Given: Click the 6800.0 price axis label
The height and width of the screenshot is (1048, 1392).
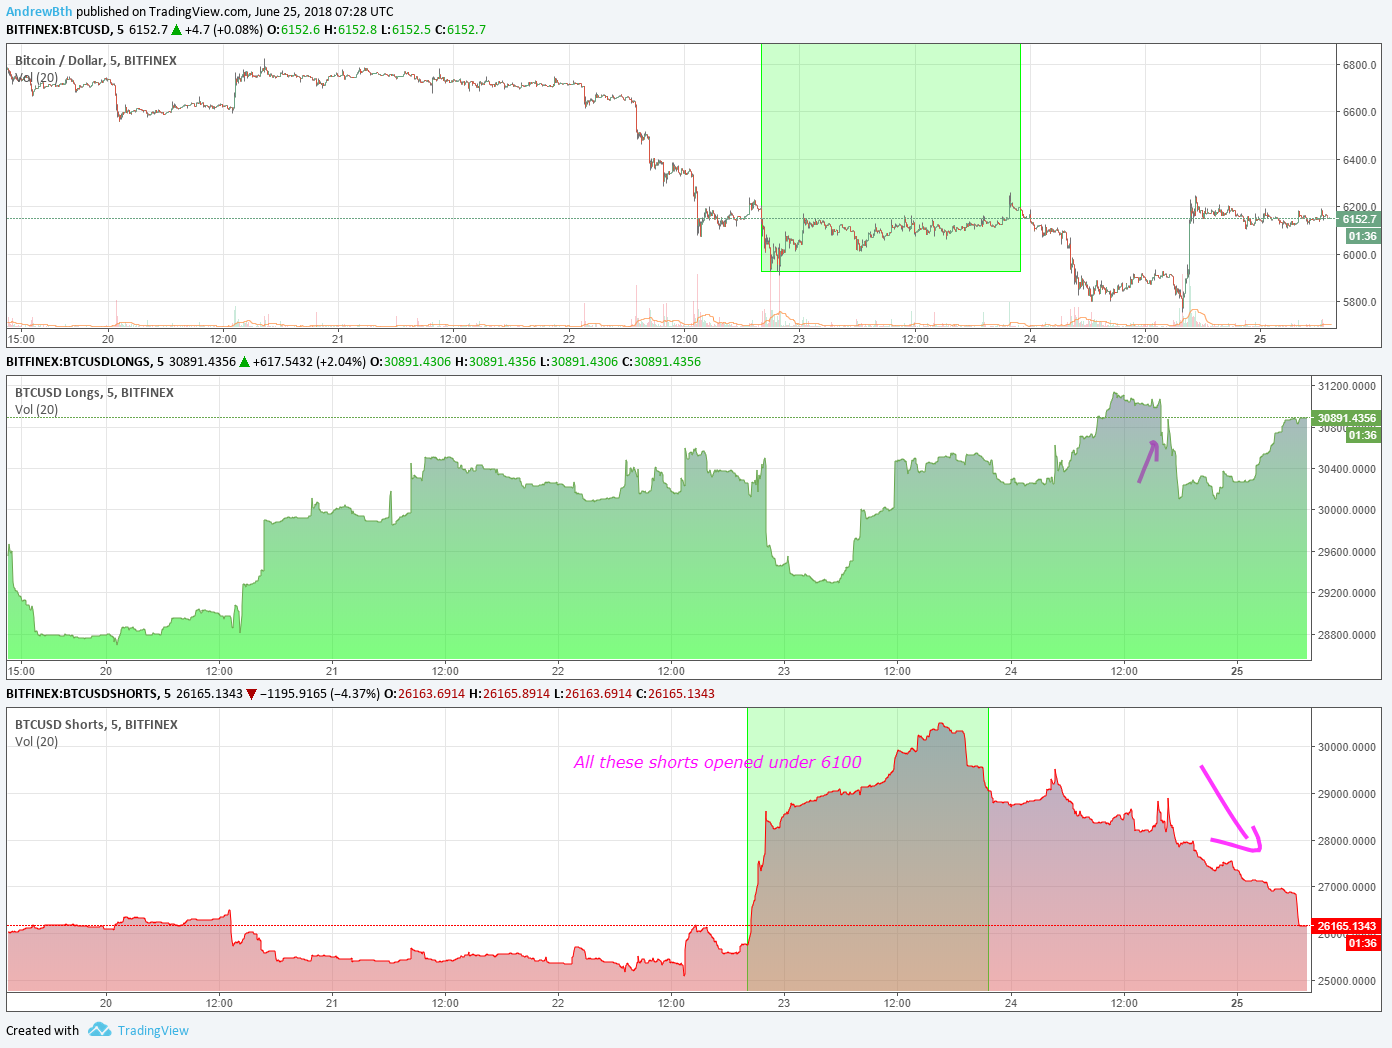Looking at the screenshot, I should (1360, 65).
